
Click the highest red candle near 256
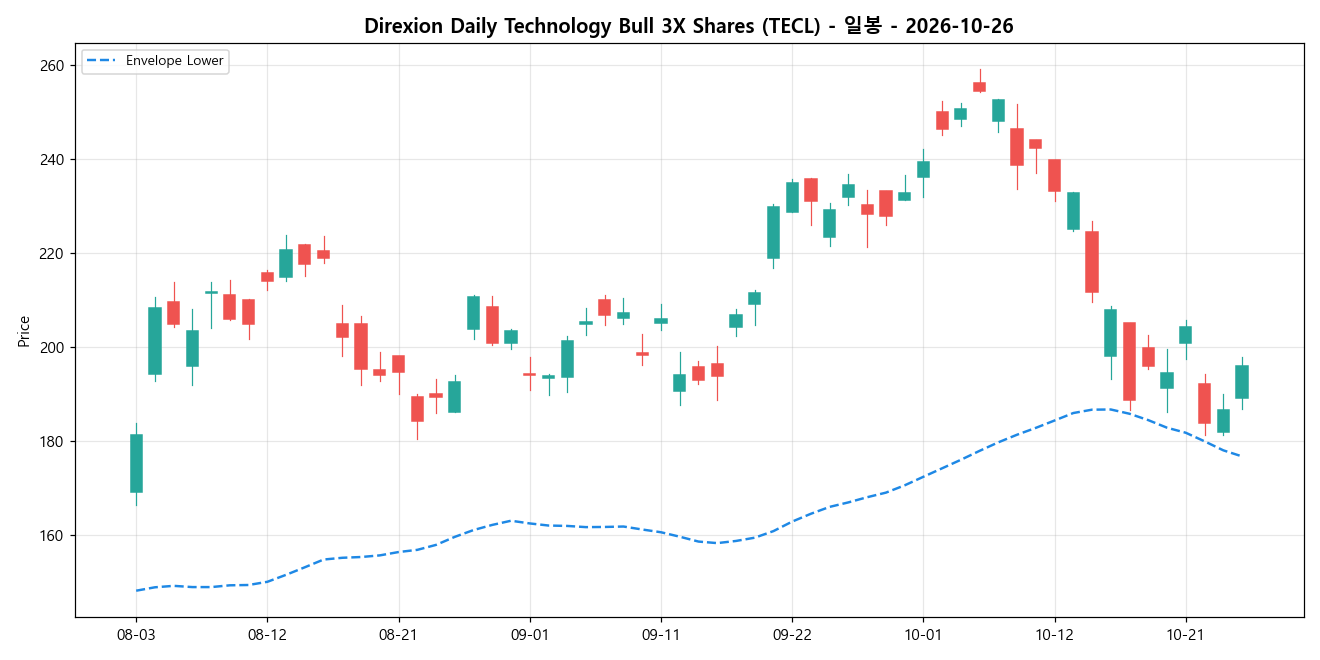979,87
